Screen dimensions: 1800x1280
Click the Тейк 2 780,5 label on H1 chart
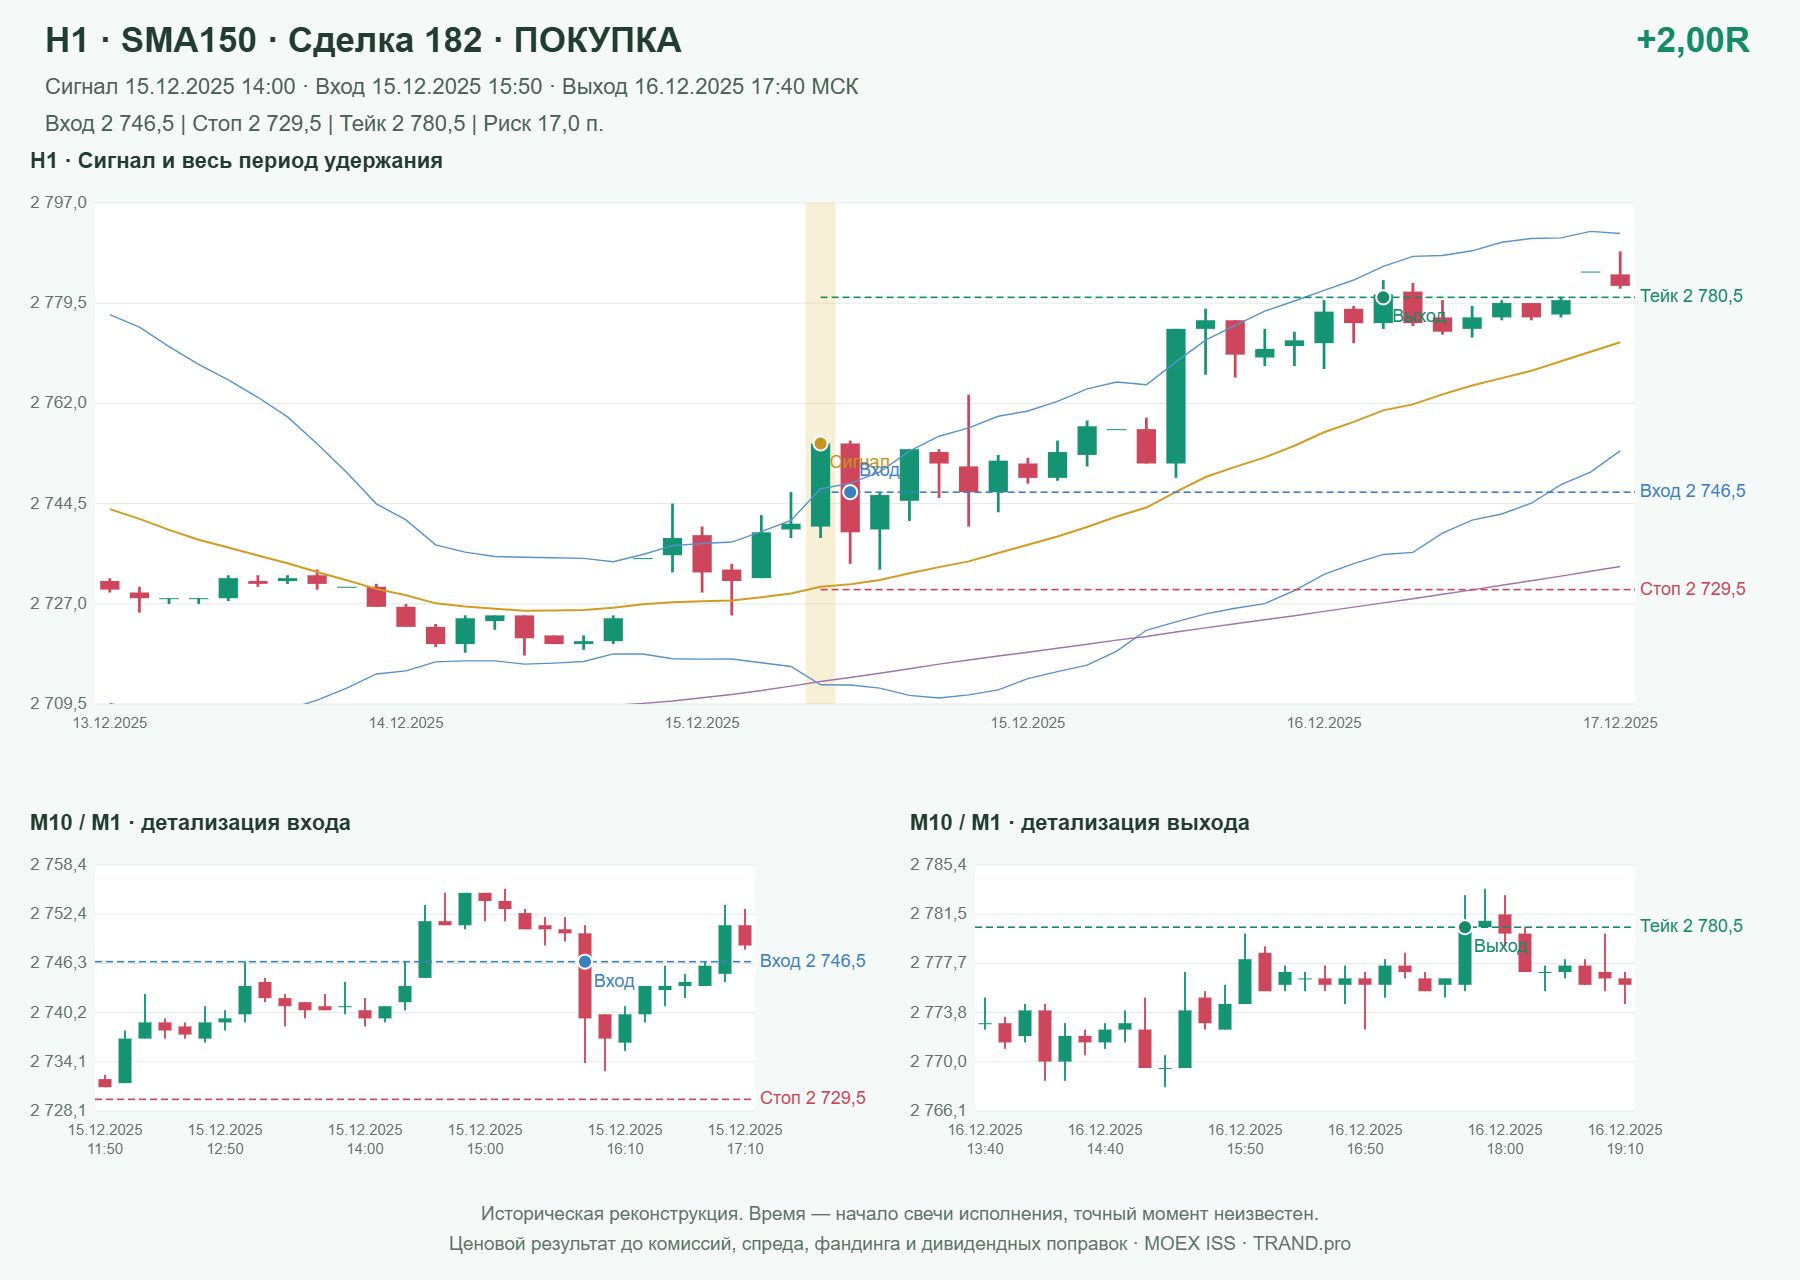click(1691, 296)
